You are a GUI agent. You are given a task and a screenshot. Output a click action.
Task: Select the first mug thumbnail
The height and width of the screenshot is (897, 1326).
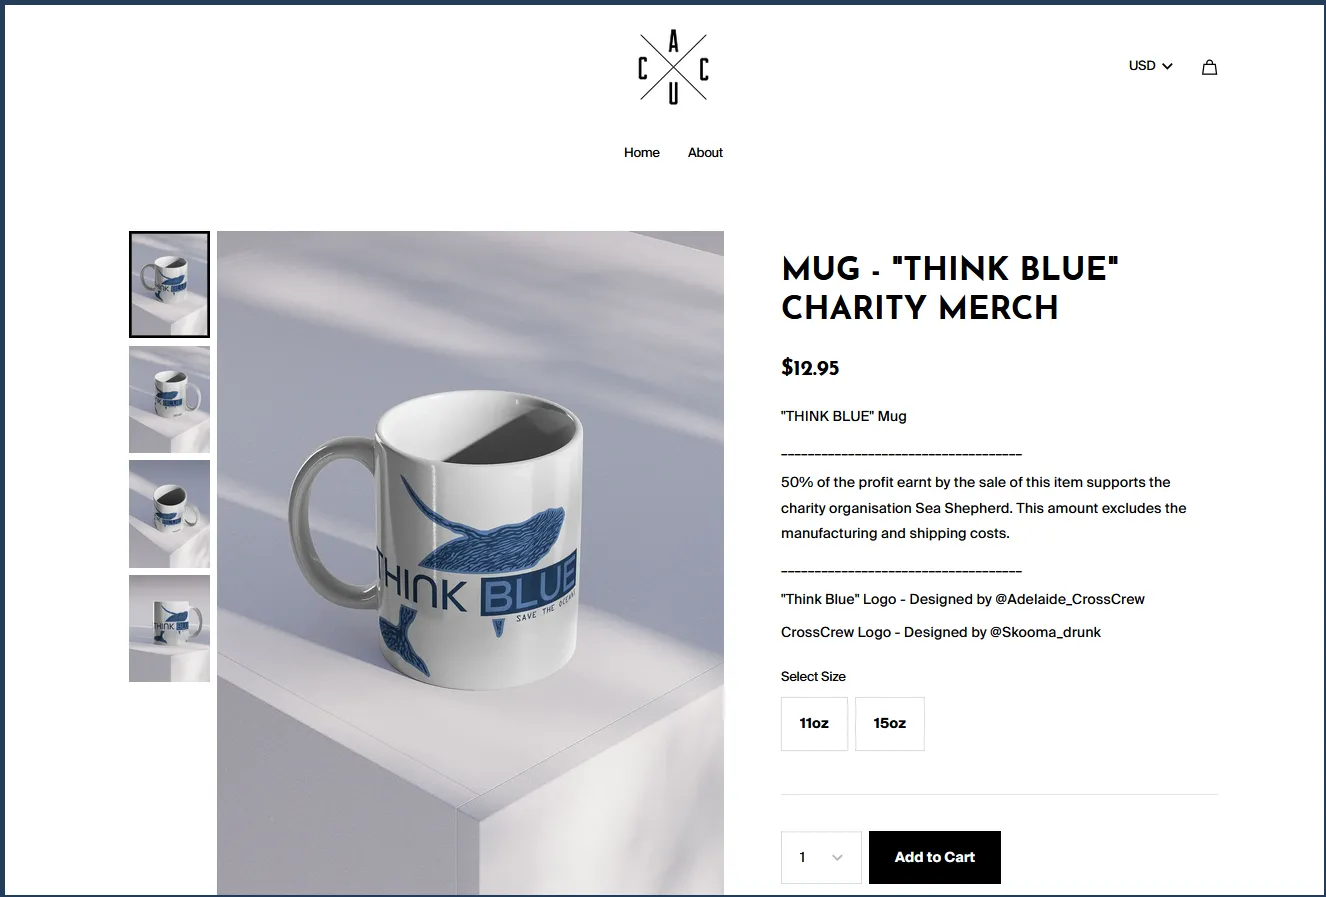[169, 284]
